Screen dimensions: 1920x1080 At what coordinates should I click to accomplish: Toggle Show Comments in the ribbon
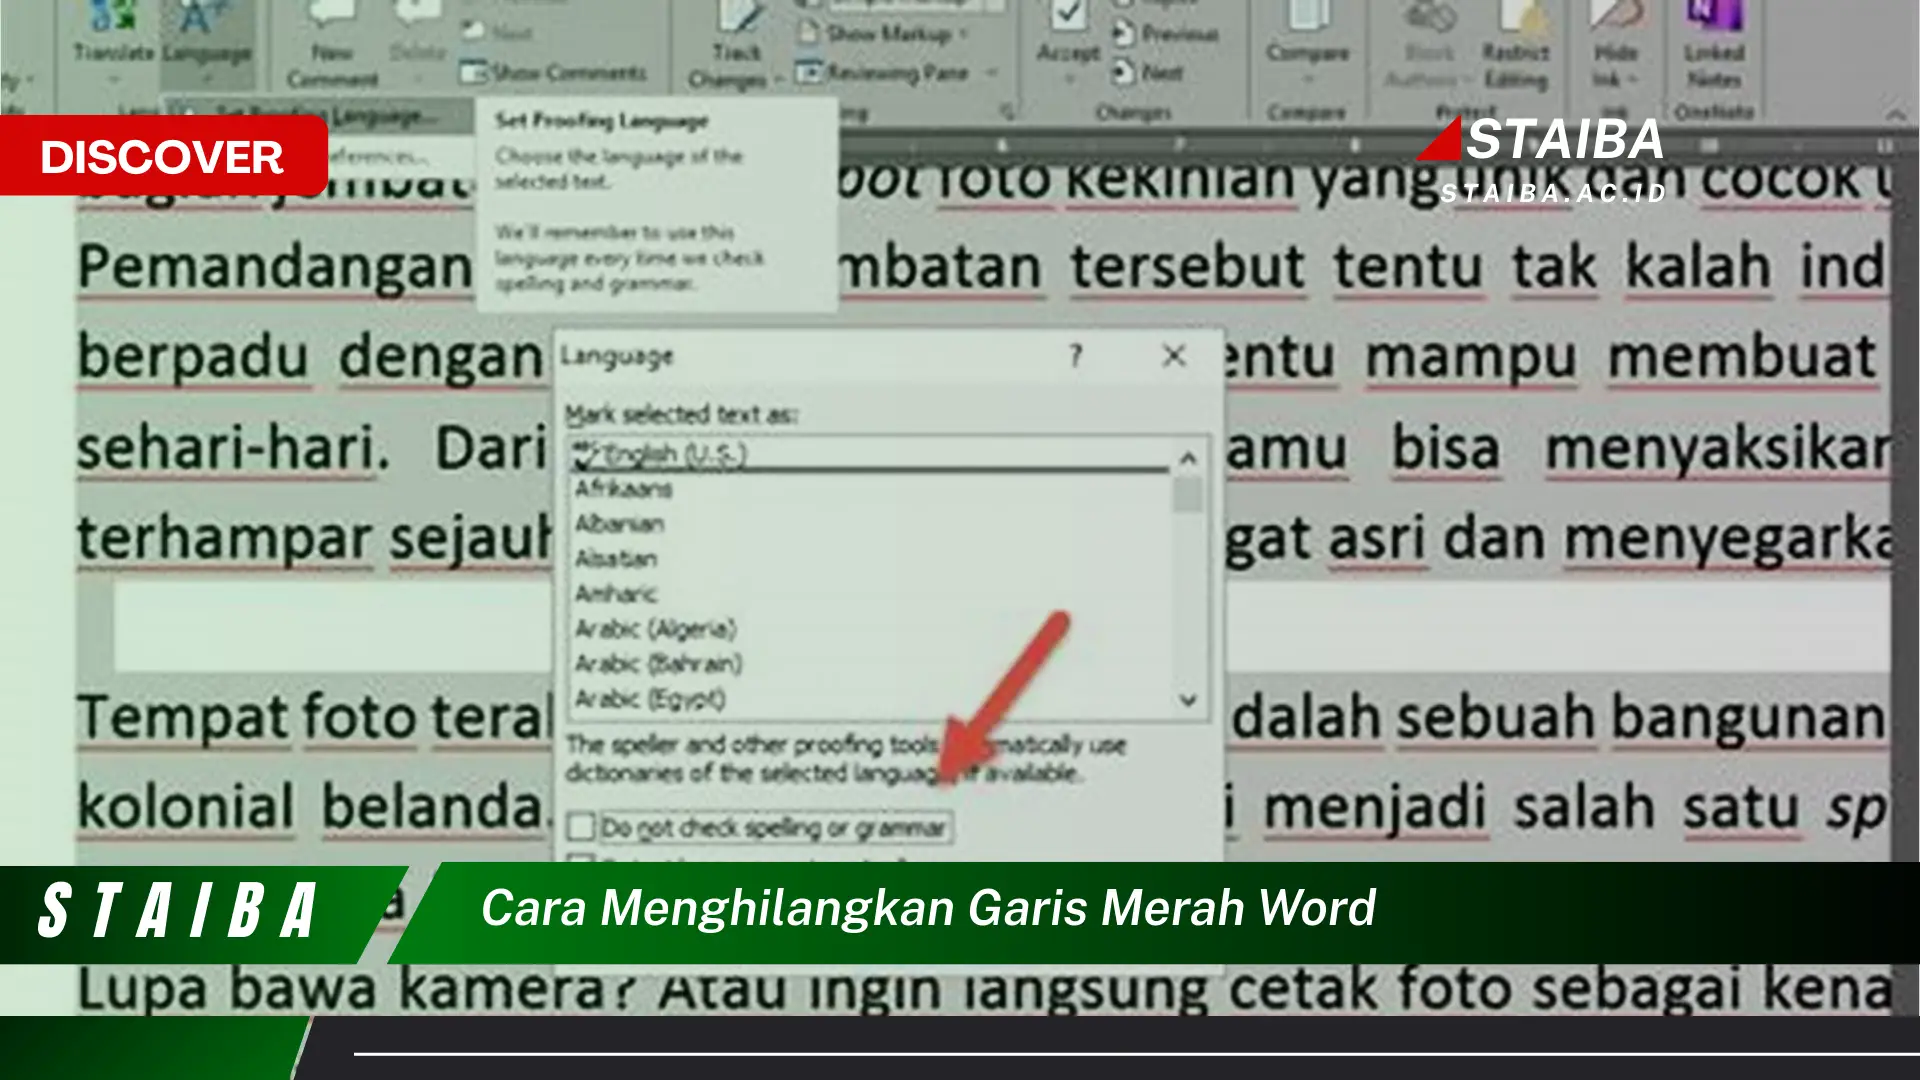[554, 72]
